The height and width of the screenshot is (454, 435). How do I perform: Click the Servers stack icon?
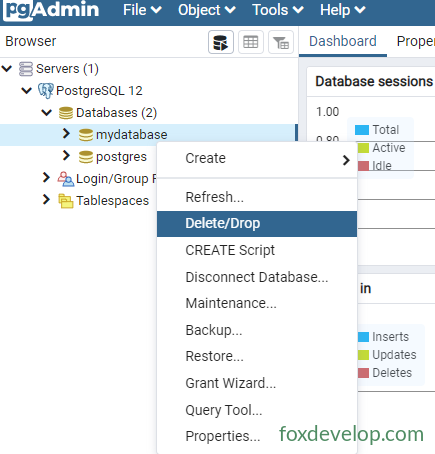coord(26,69)
